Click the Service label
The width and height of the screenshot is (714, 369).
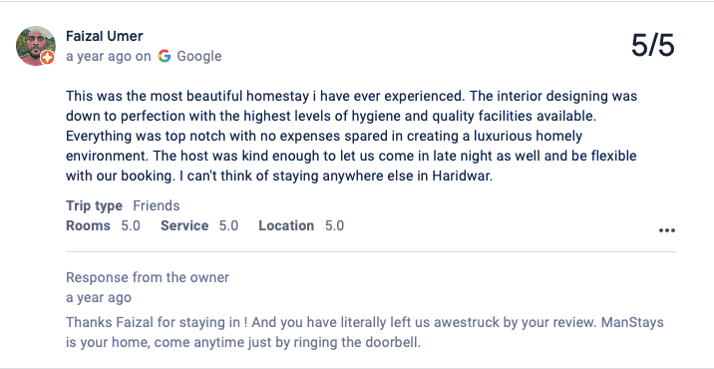[184, 226]
